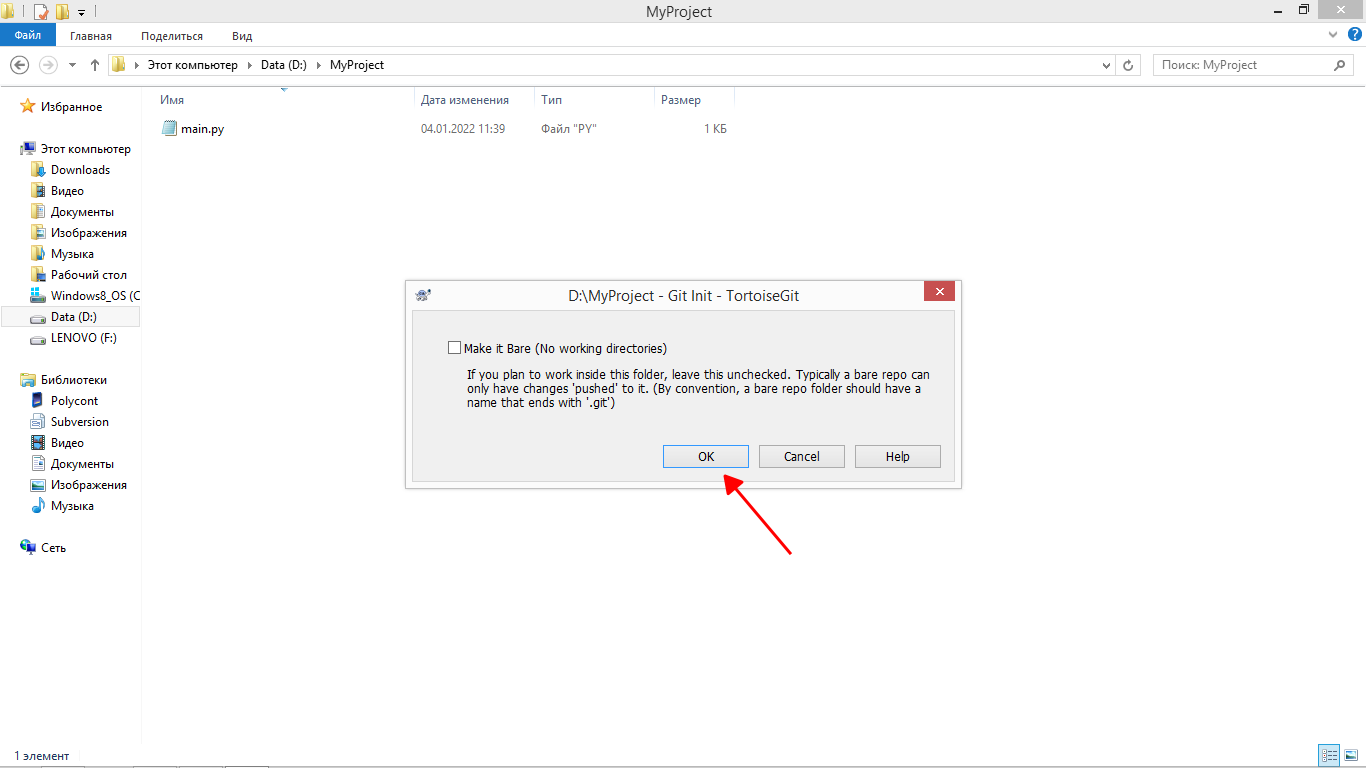This screenshot has width=1366, height=768.
Task: Click MyProject in the address bar path
Action: pyautogui.click(x=357, y=65)
